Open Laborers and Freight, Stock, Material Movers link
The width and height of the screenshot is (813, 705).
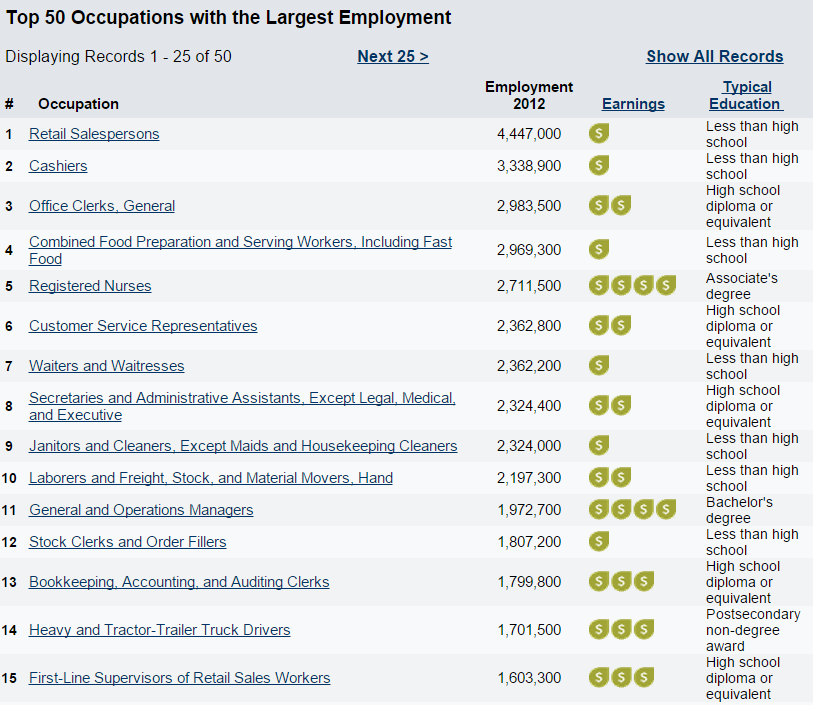pos(211,478)
